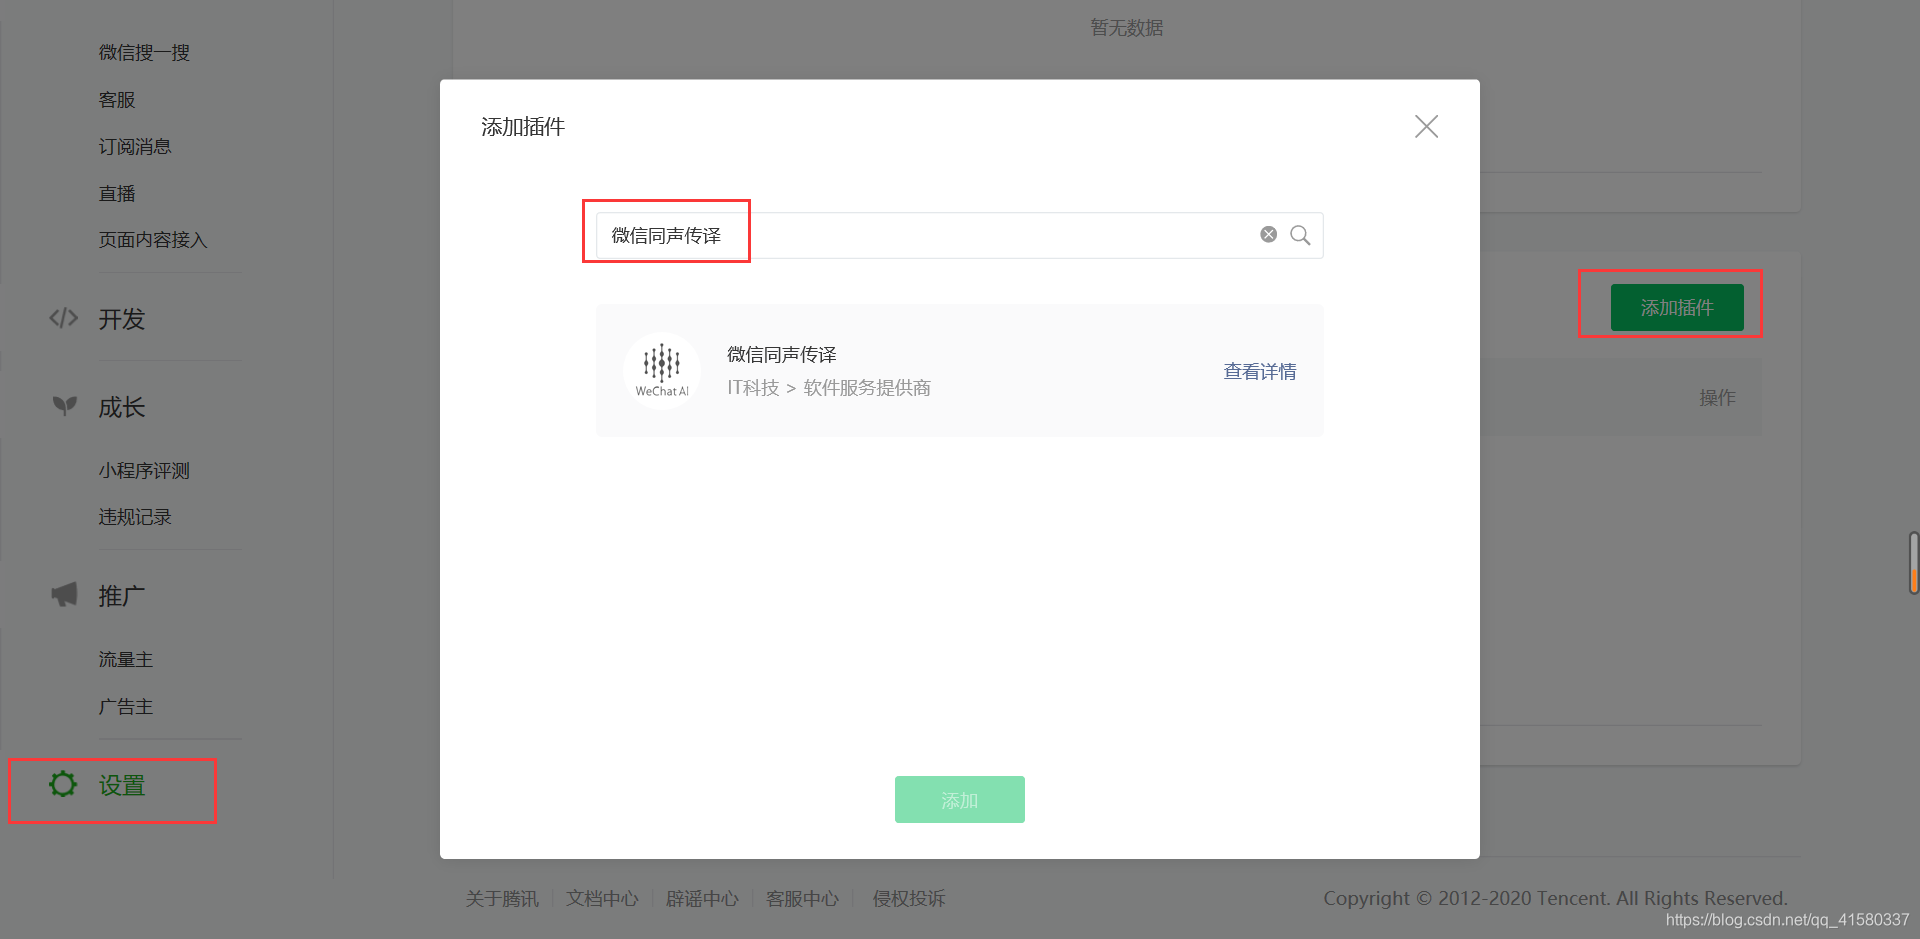Viewport: 1920px width, 939px height.
Task: Open 违规记录 in the sidebar
Action: [135, 517]
